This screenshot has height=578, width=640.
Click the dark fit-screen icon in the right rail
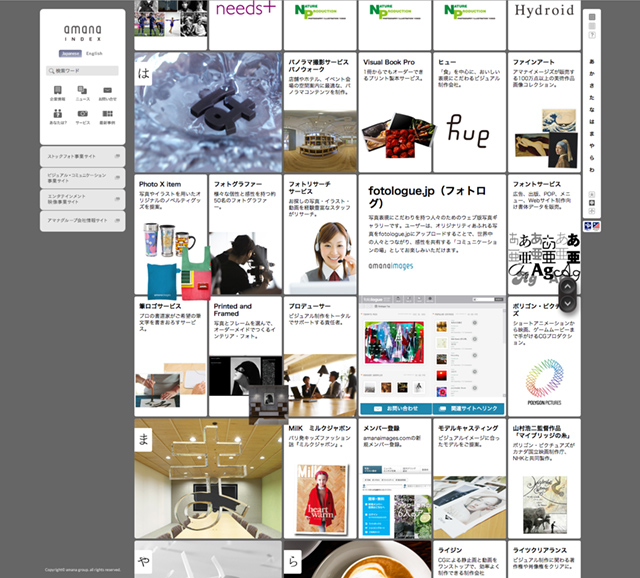tap(592, 203)
